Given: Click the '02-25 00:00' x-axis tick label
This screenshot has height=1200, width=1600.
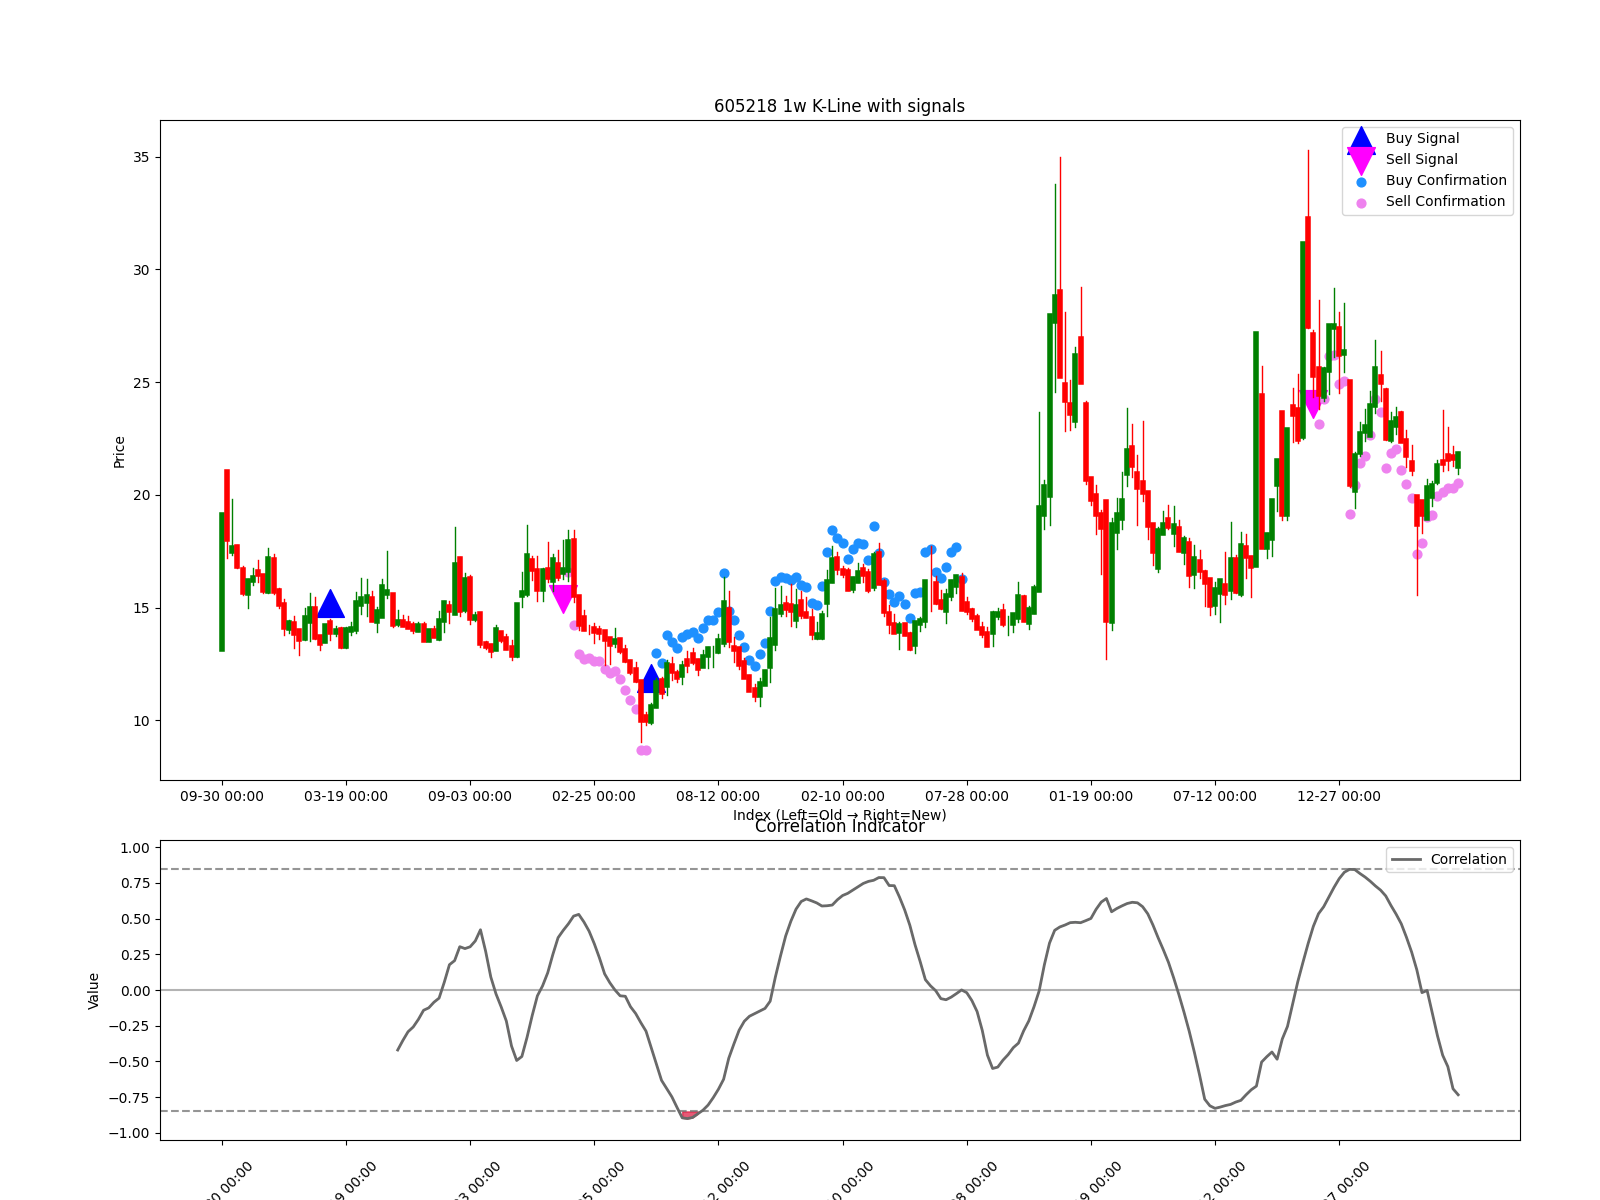Looking at the screenshot, I should click(x=594, y=796).
